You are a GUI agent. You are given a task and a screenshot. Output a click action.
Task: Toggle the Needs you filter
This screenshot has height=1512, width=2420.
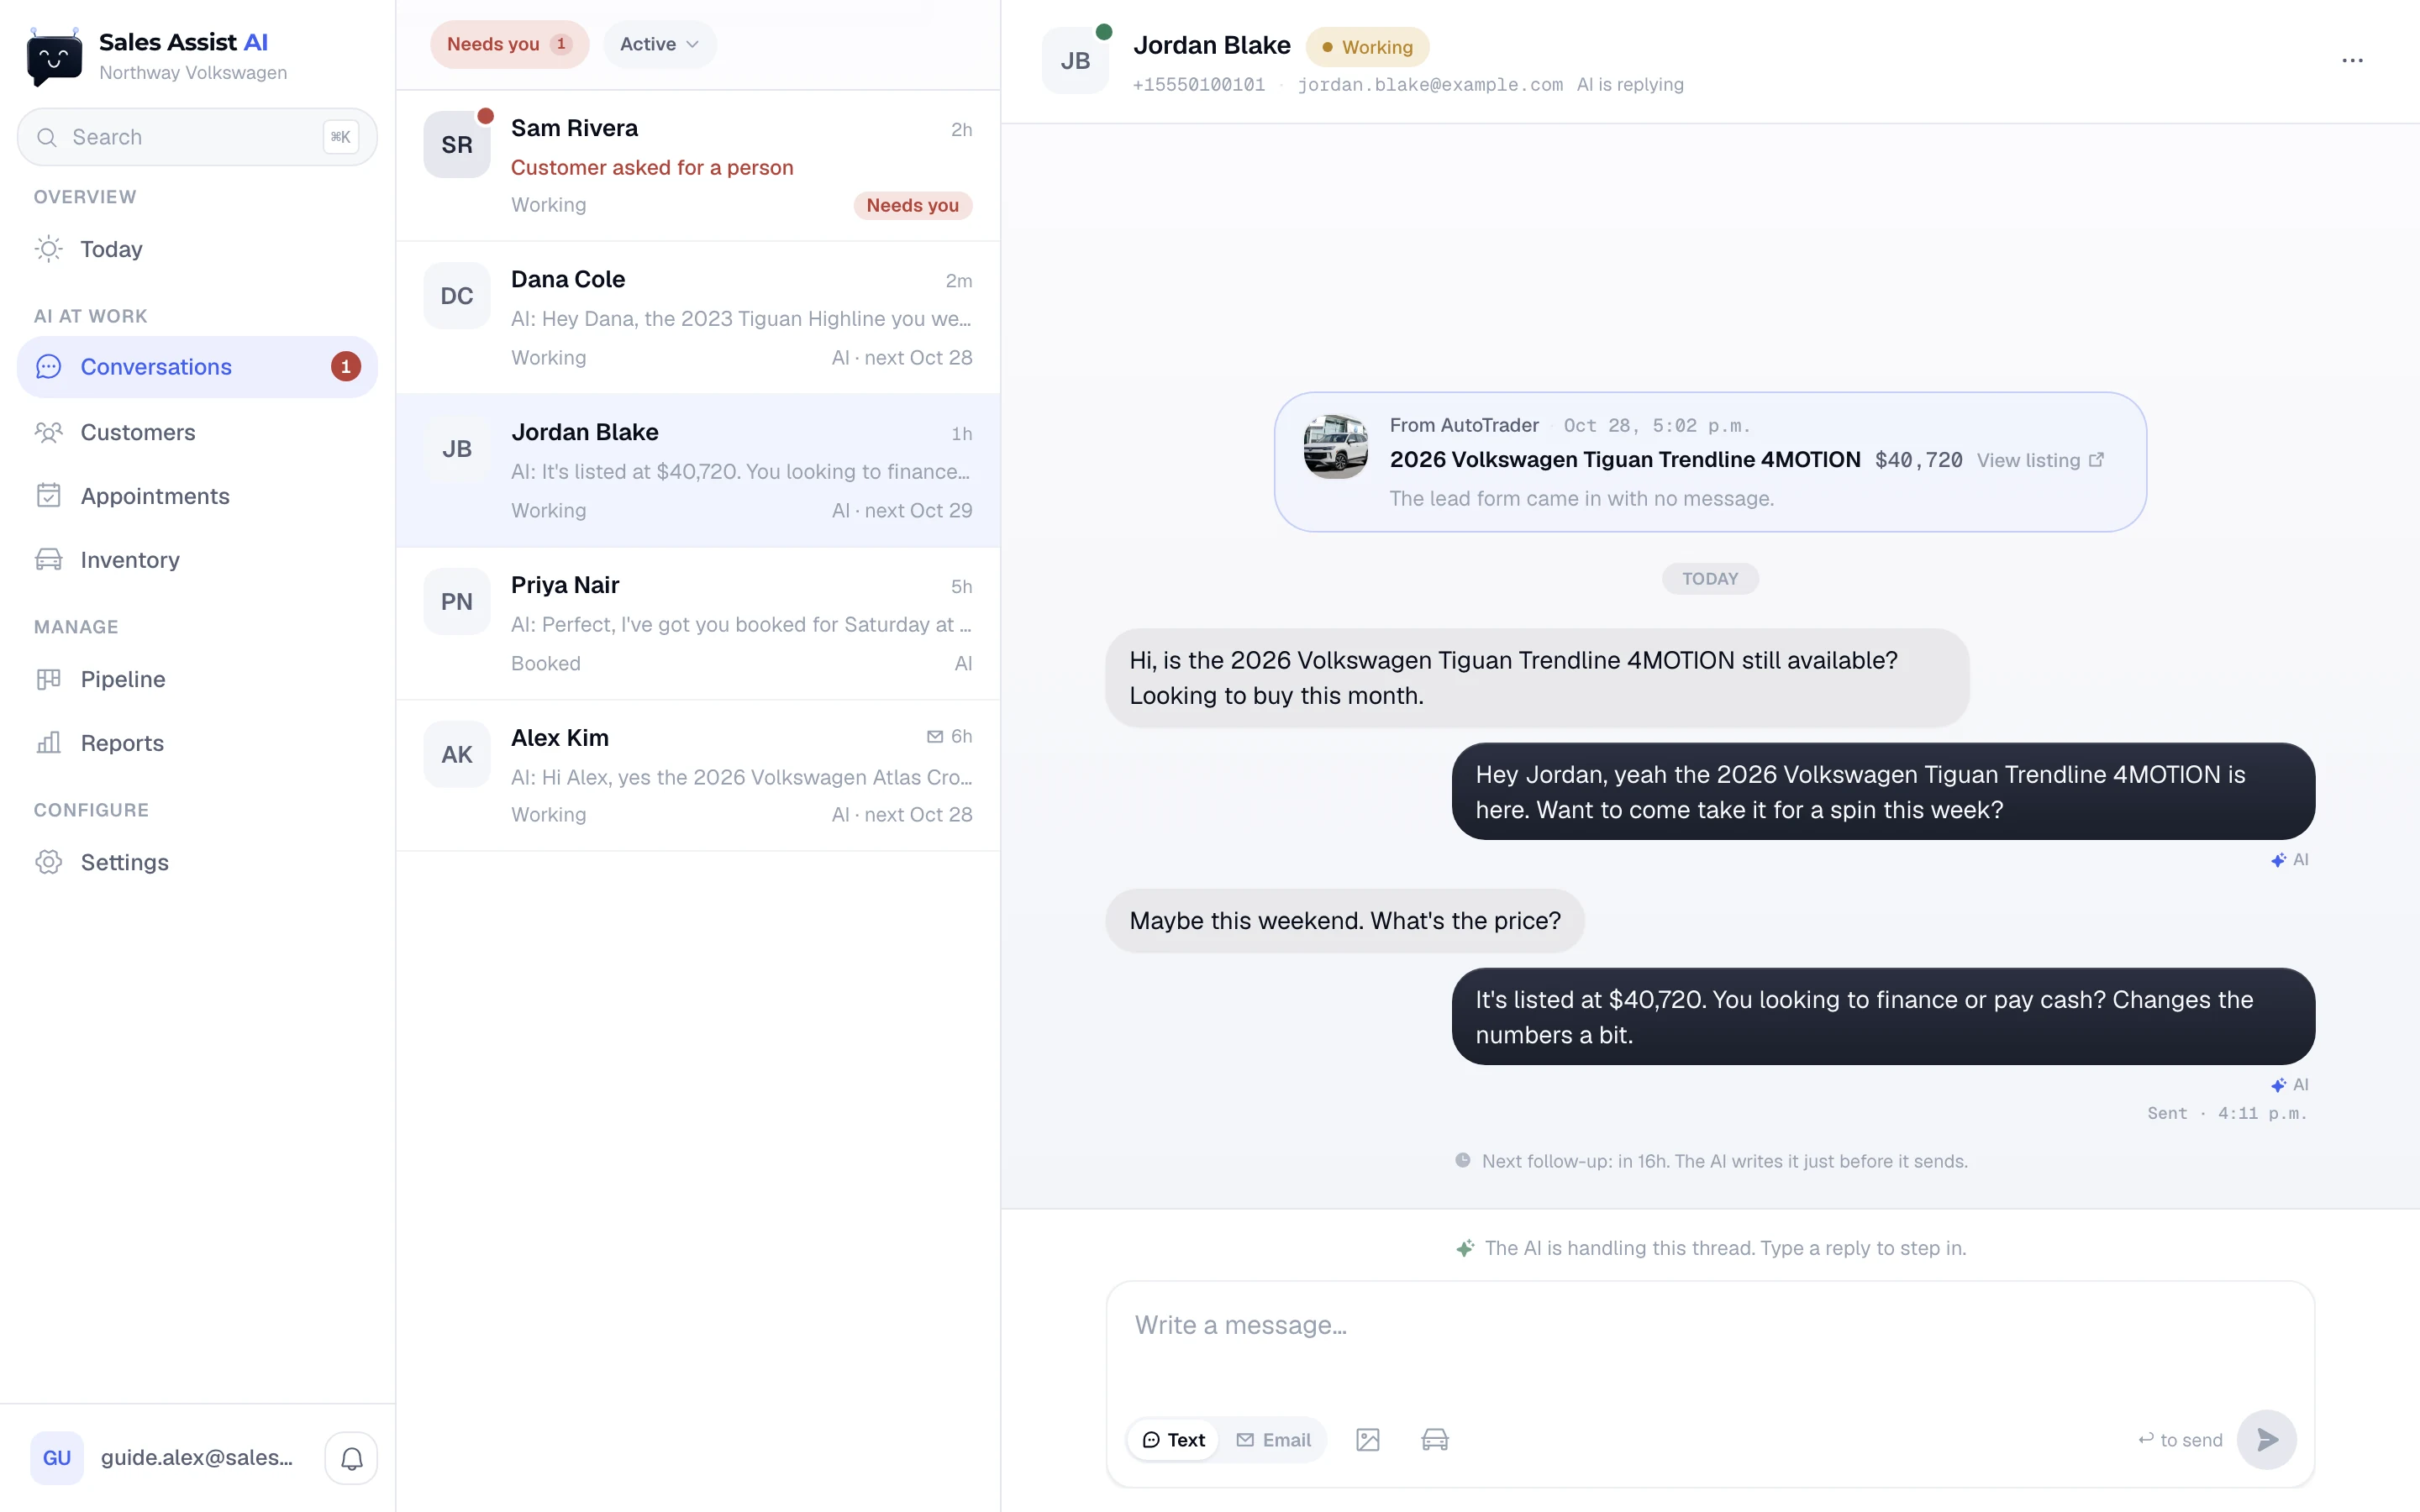509,44
